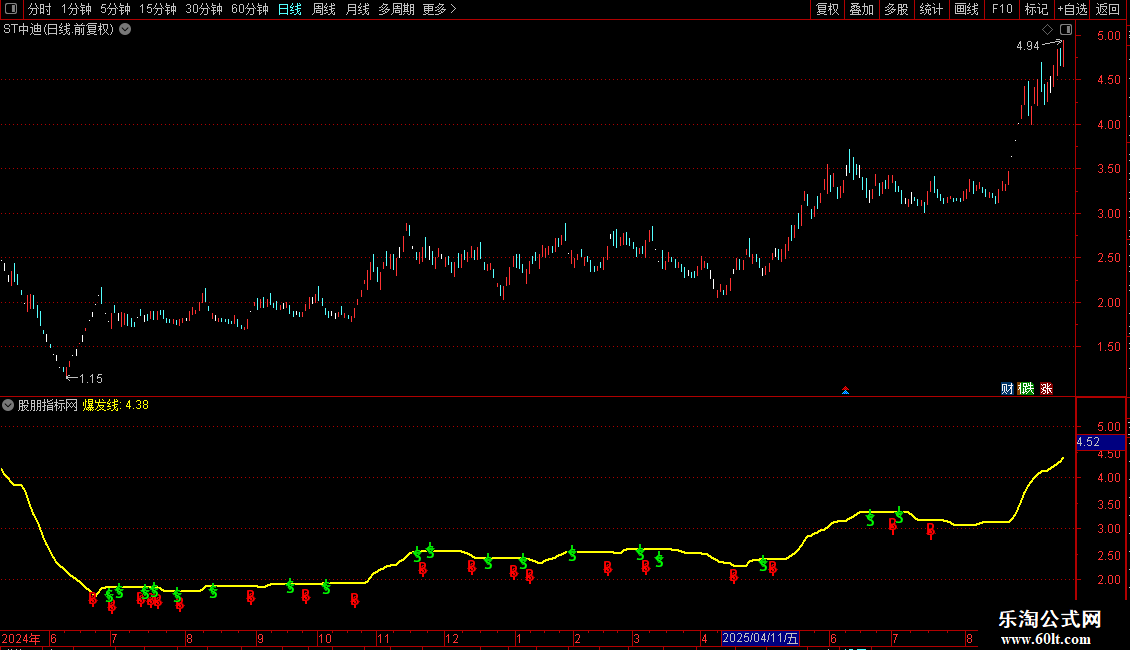The width and height of the screenshot is (1130, 650).
Task: Click the 股朋指标网 indicator name
Action: point(48,405)
